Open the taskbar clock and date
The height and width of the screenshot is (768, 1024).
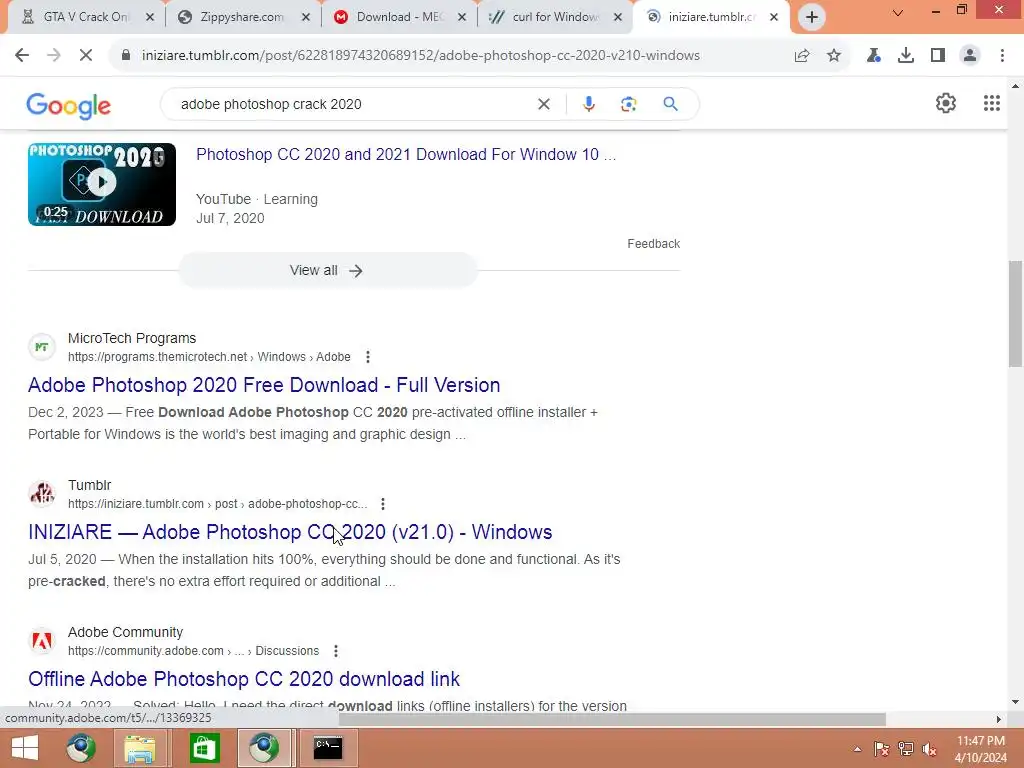pyautogui.click(x=981, y=749)
